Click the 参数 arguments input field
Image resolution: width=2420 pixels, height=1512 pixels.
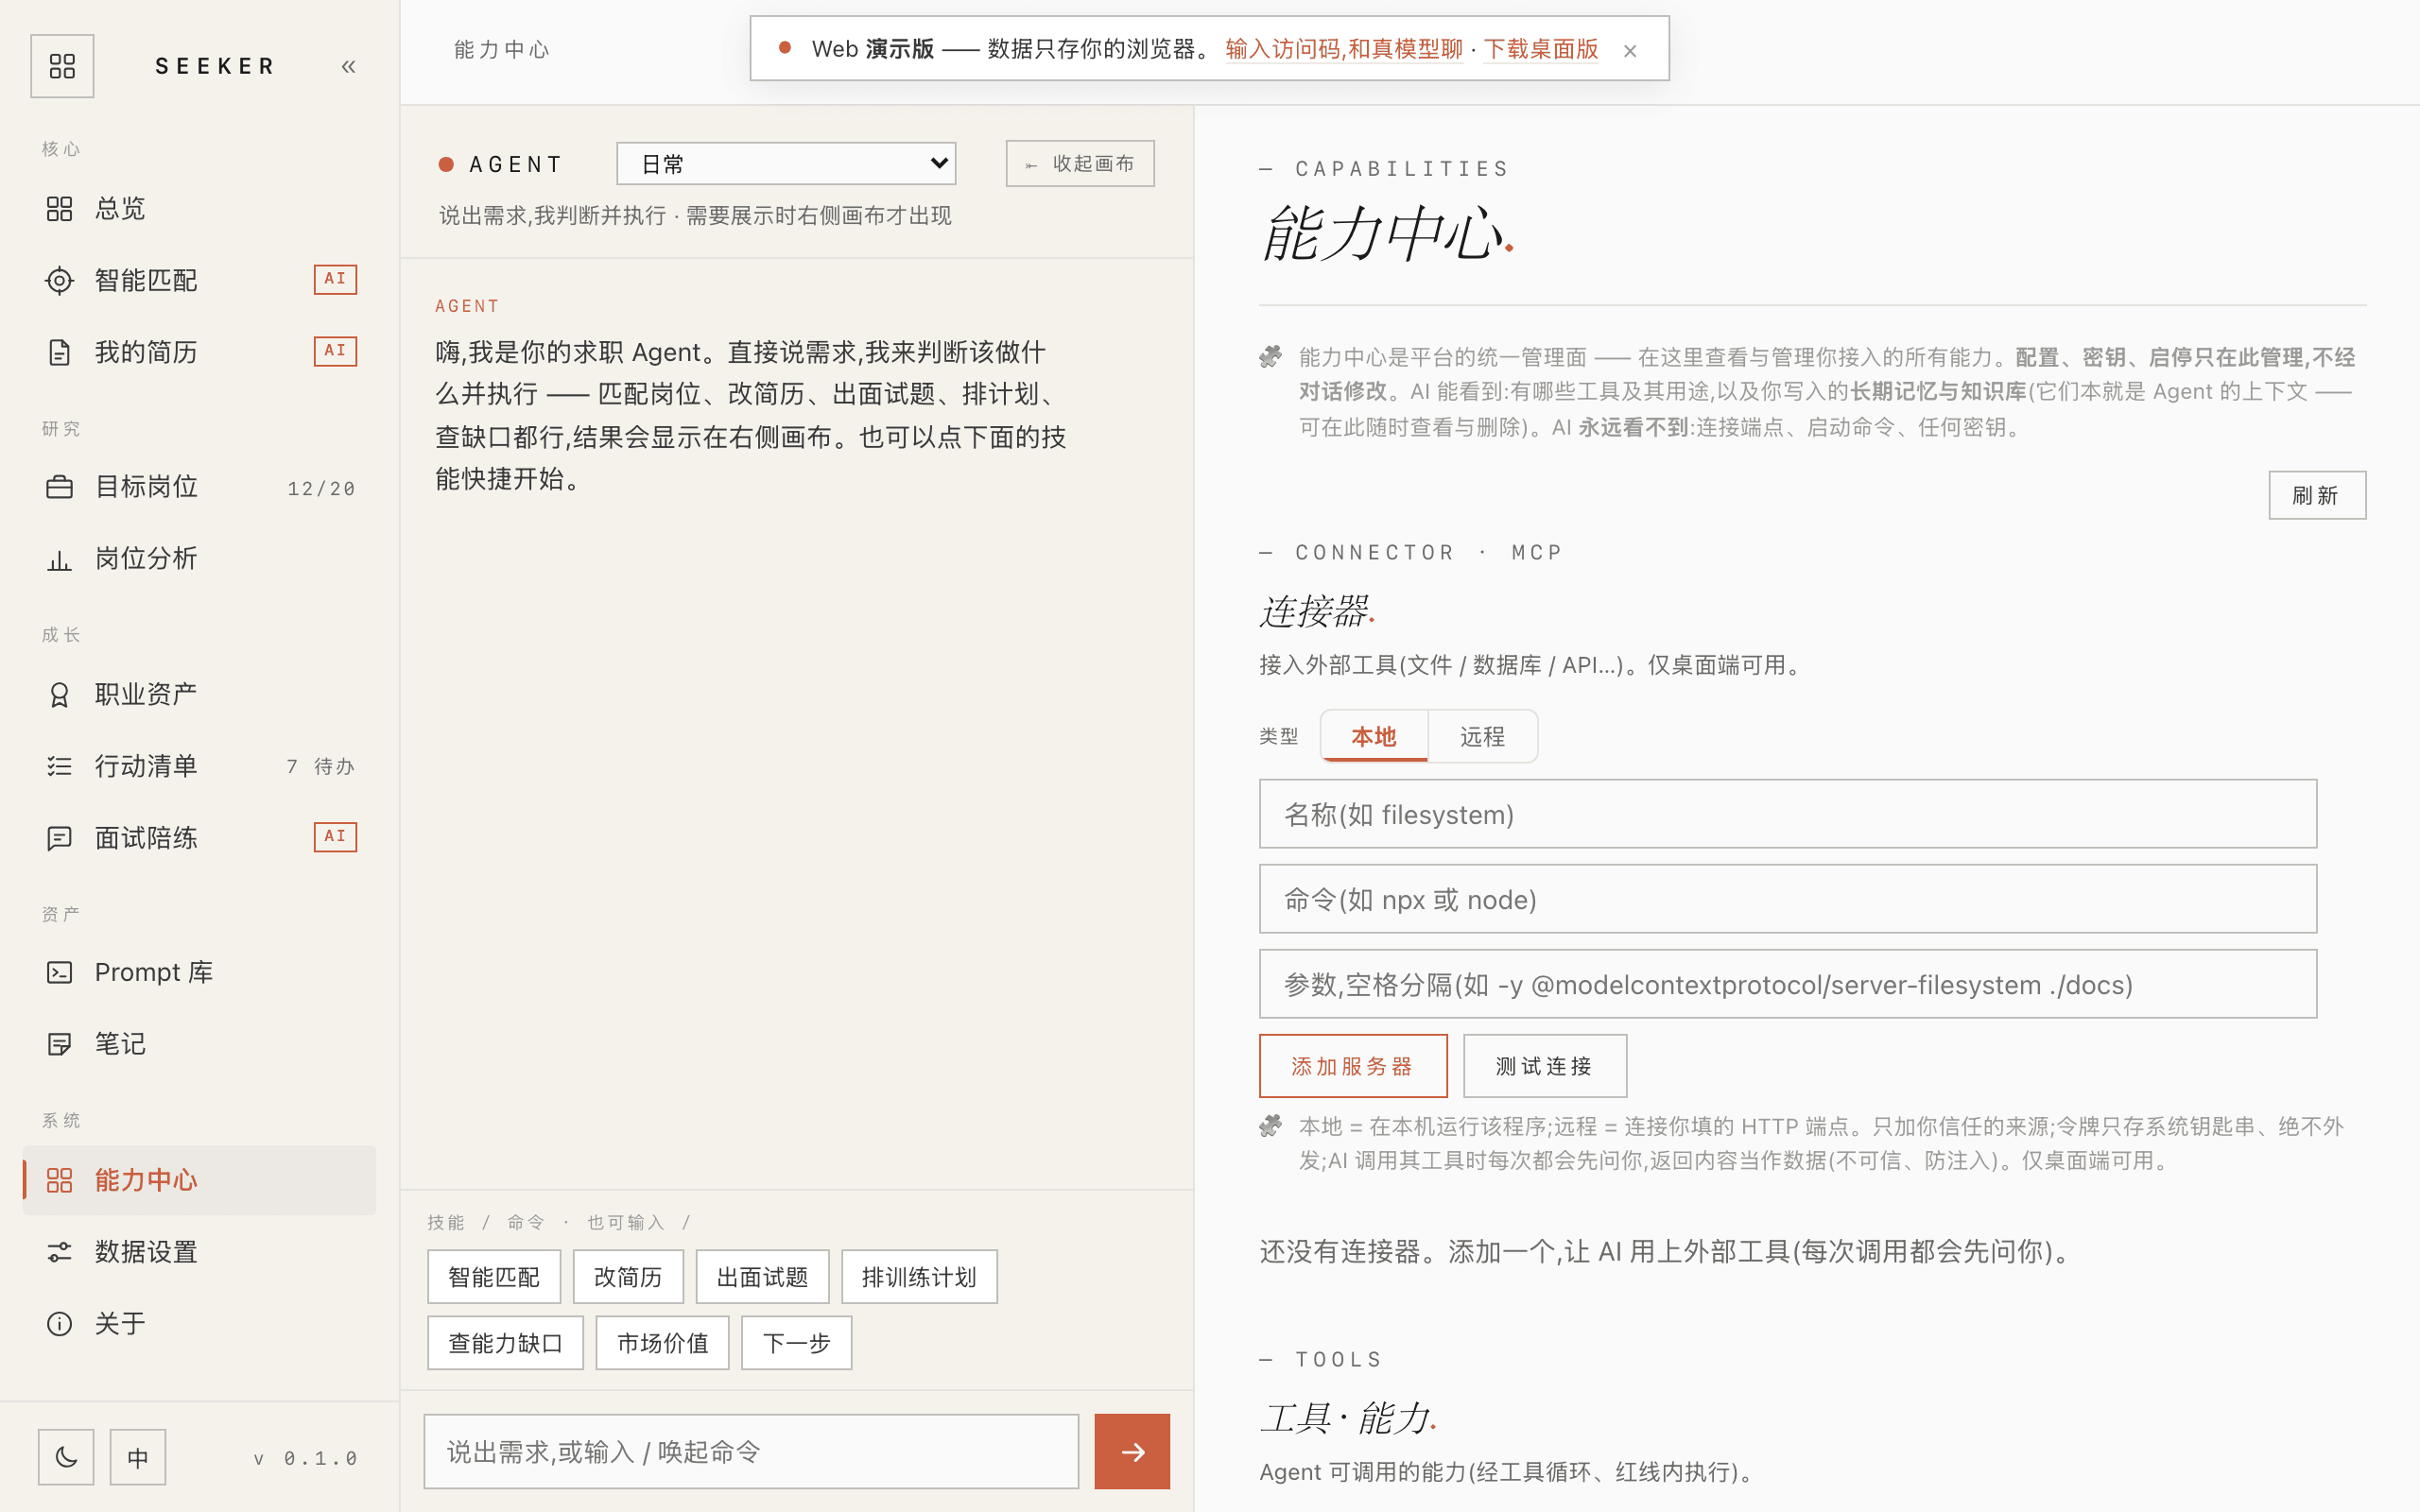click(x=1788, y=984)
